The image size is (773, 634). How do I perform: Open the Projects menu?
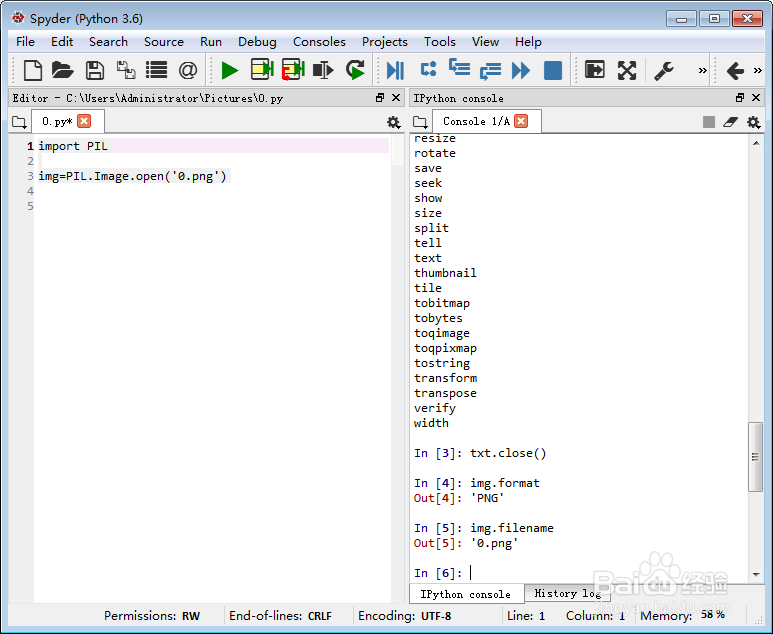pyautogui.click(x=385, y=42)
